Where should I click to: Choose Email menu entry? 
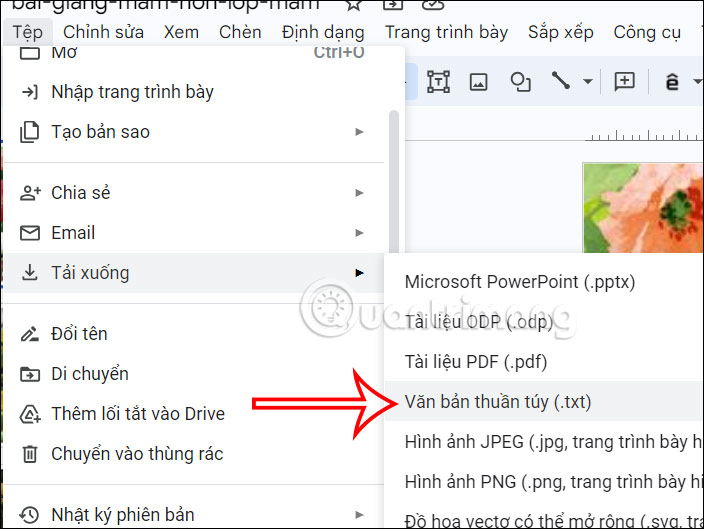point(194,233)
